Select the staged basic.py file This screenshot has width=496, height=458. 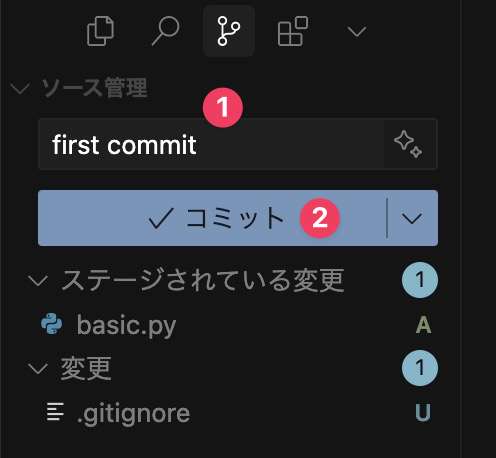coord(233,324)
